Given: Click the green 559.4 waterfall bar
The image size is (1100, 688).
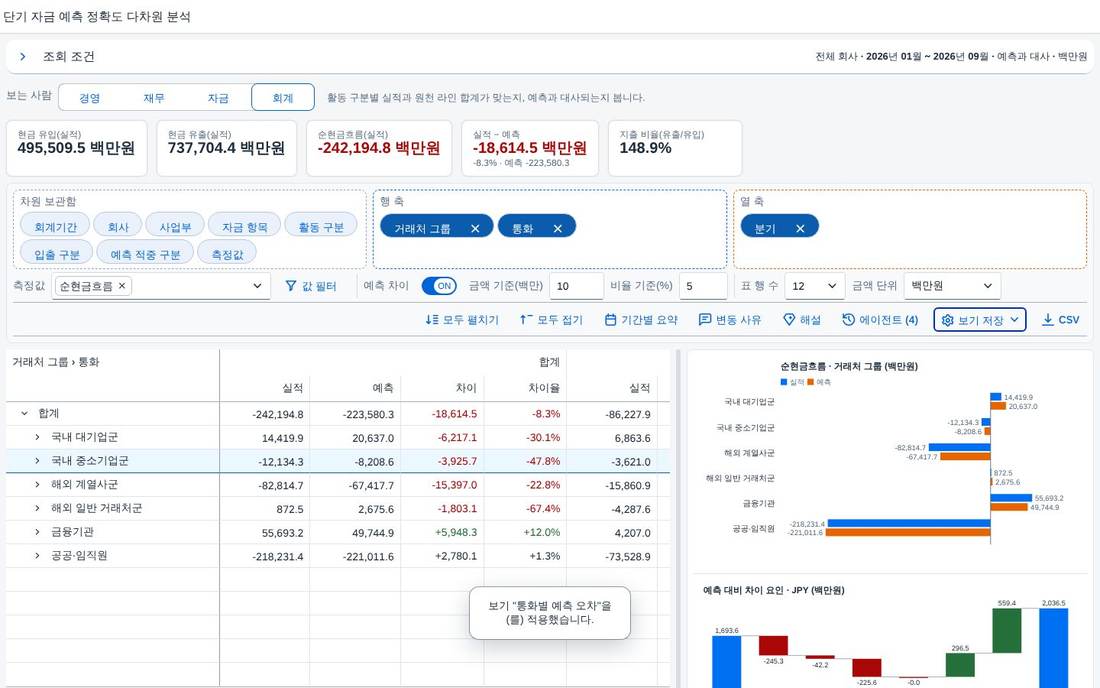Looking at the screenshot, I should pos(1007,630).
